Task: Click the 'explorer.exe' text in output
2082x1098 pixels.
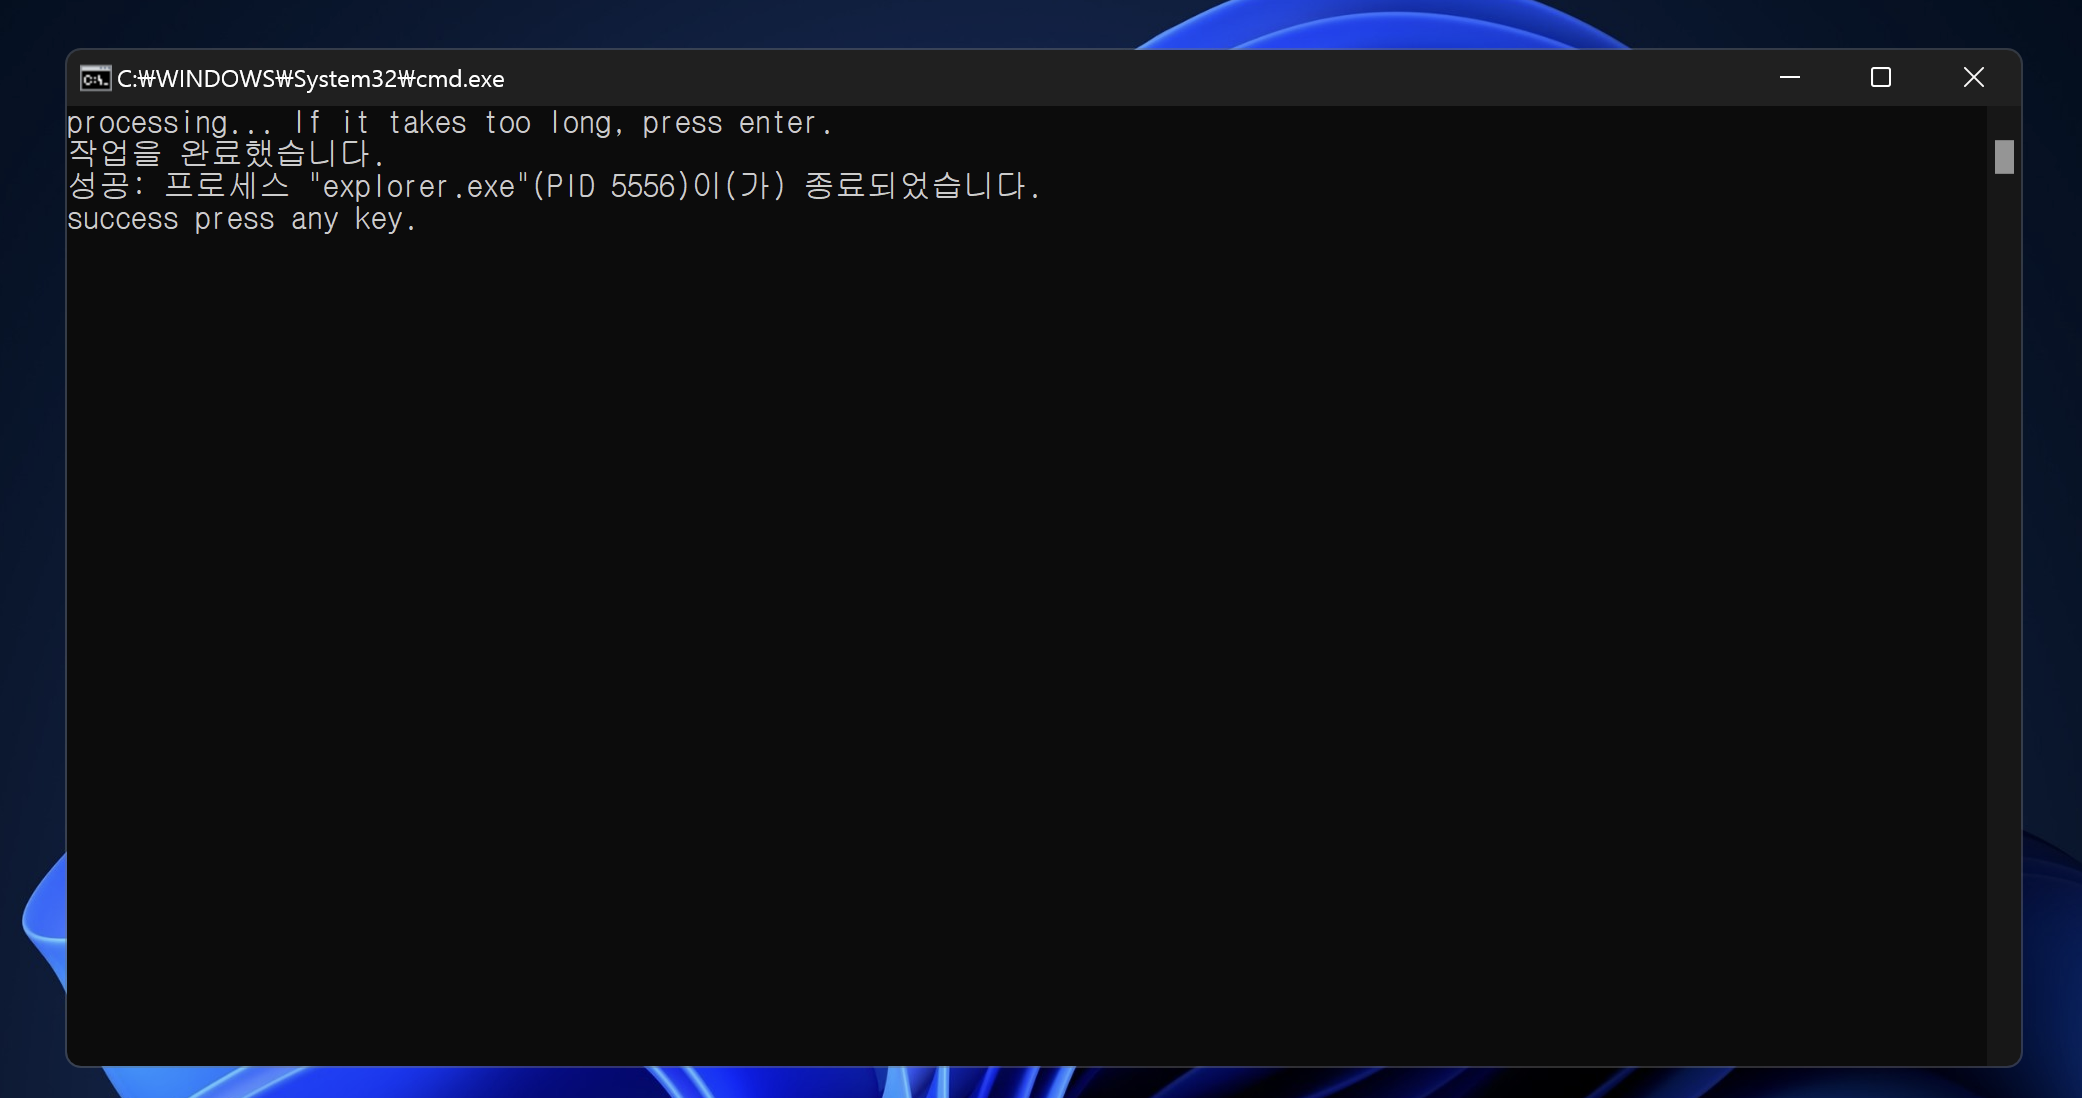Action: click(418, 187)
